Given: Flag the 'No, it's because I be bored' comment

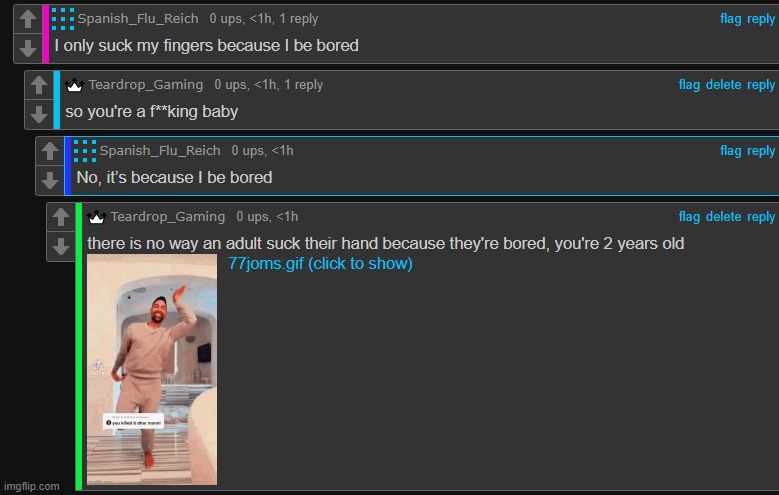Looking at the screenshot, I should click(730, 151).
